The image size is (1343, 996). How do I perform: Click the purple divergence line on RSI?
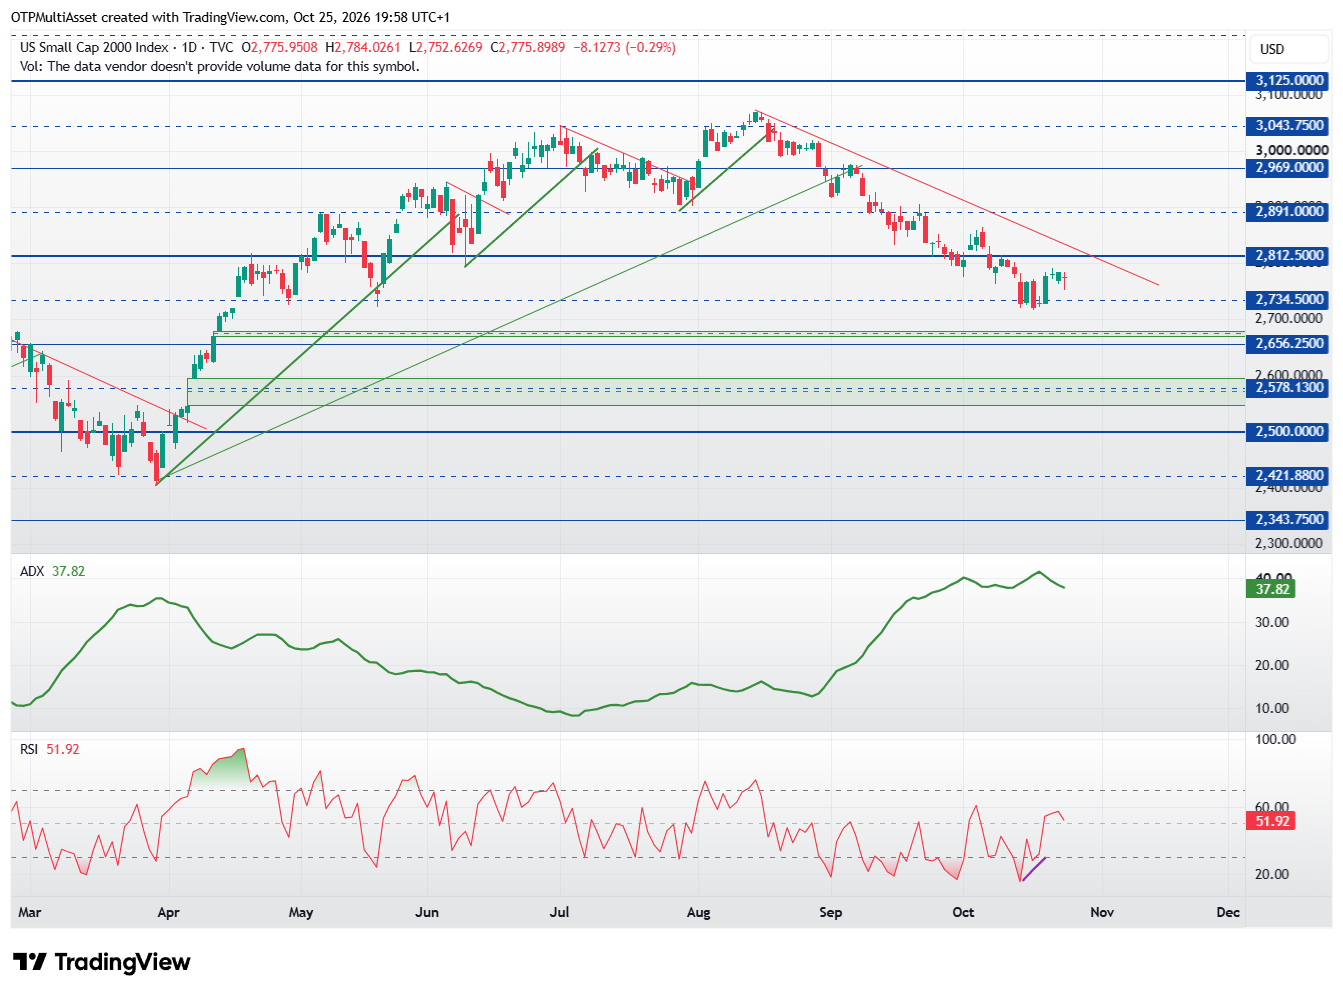pos(1034,869)
